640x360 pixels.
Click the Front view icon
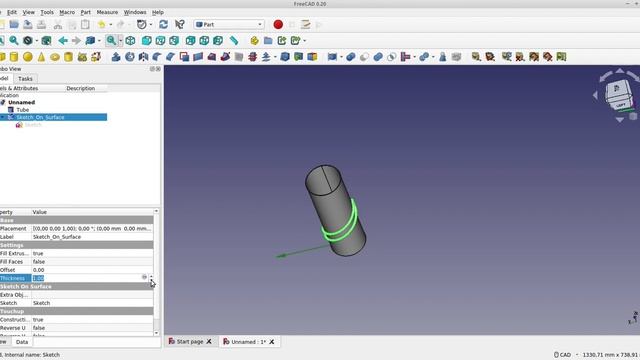coord(147,40)
